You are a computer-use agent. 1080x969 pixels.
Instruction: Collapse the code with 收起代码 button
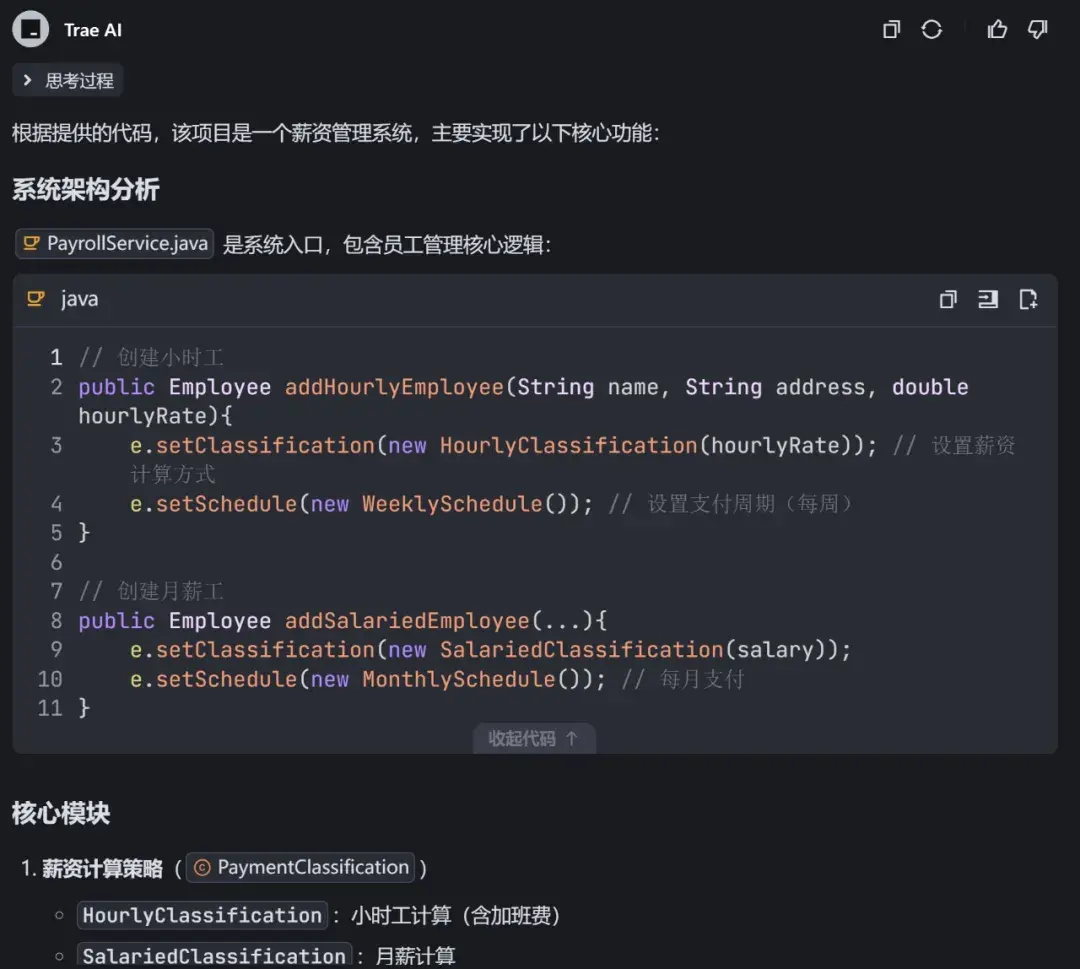pos(534,738)
